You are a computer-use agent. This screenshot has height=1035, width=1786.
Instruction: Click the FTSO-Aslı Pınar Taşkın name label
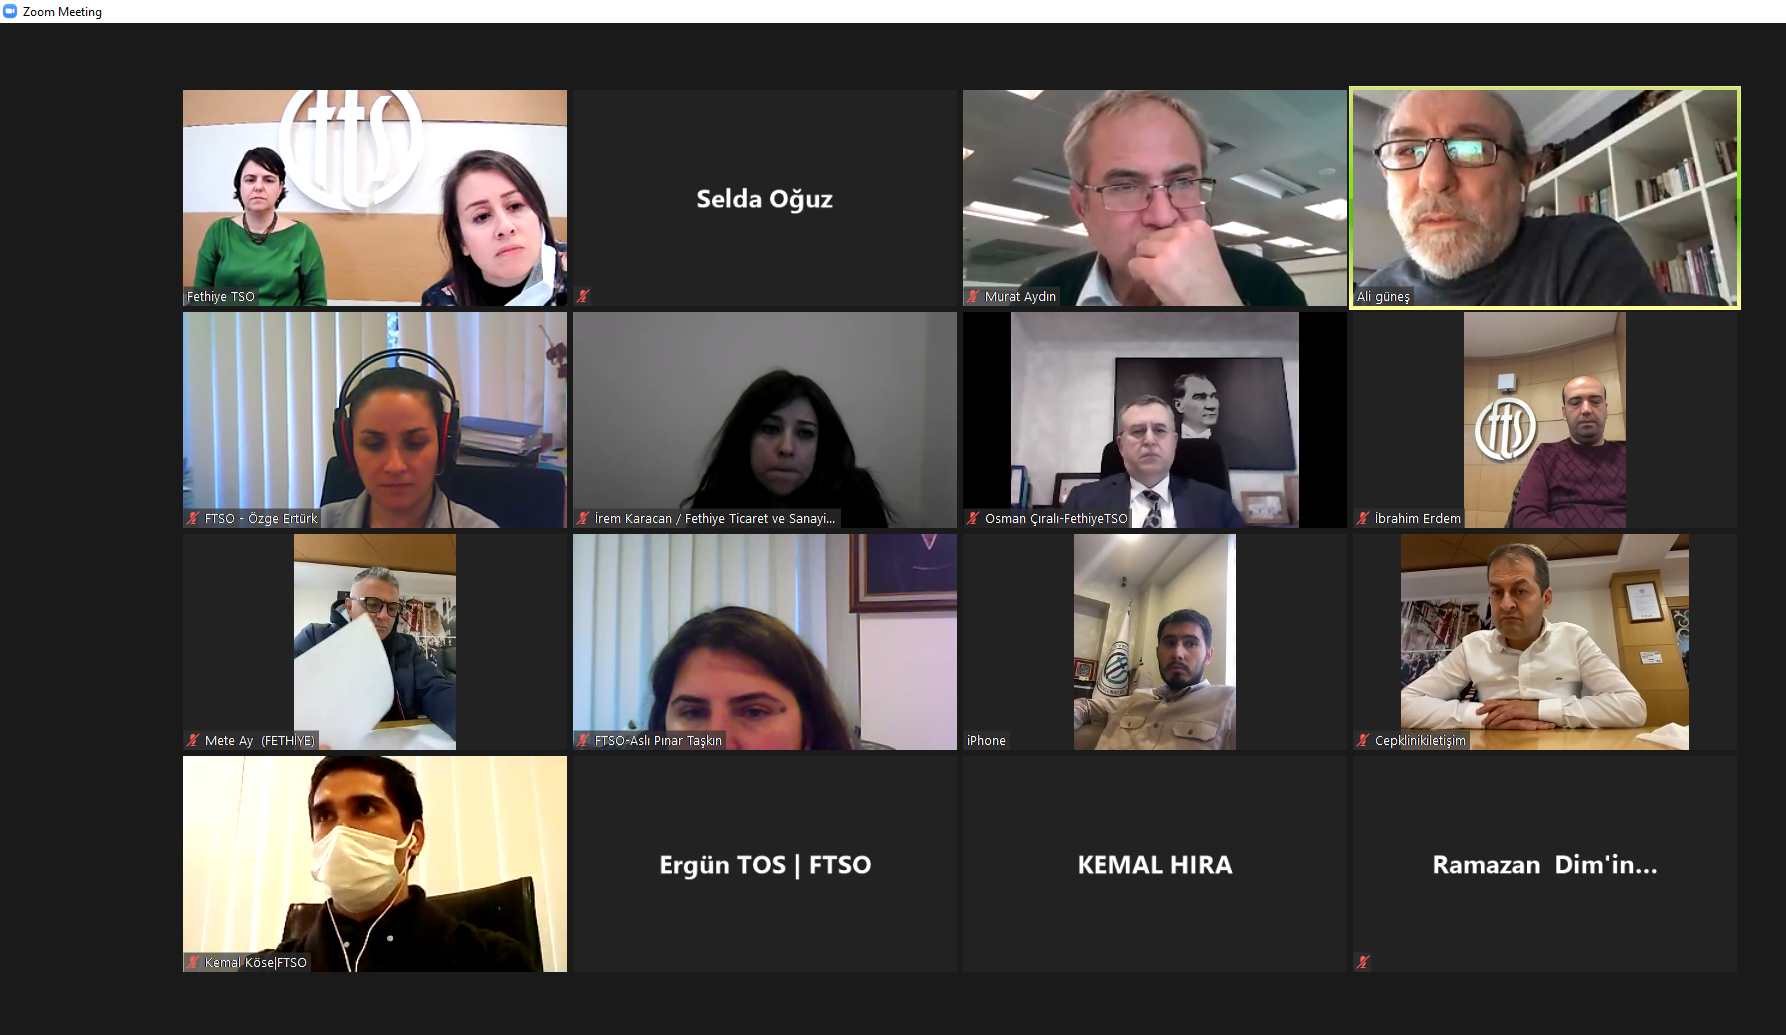coord(658,740)
